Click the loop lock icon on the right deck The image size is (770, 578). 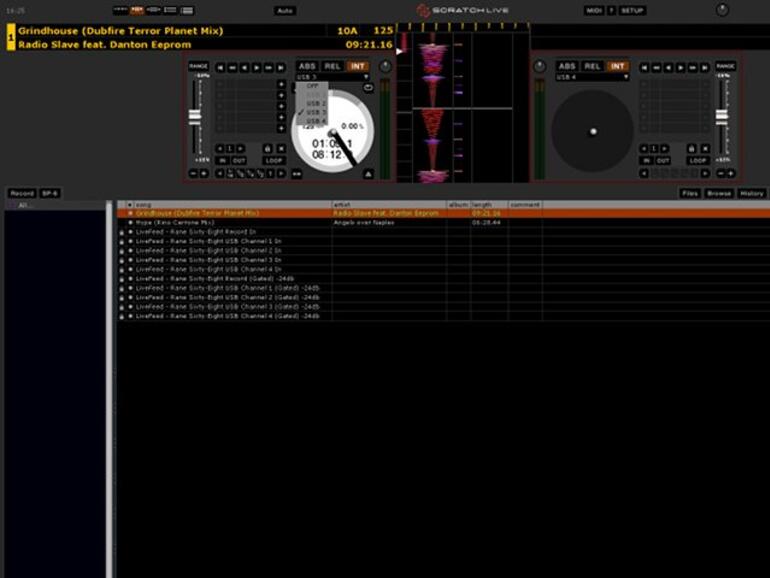coord(689,148)
